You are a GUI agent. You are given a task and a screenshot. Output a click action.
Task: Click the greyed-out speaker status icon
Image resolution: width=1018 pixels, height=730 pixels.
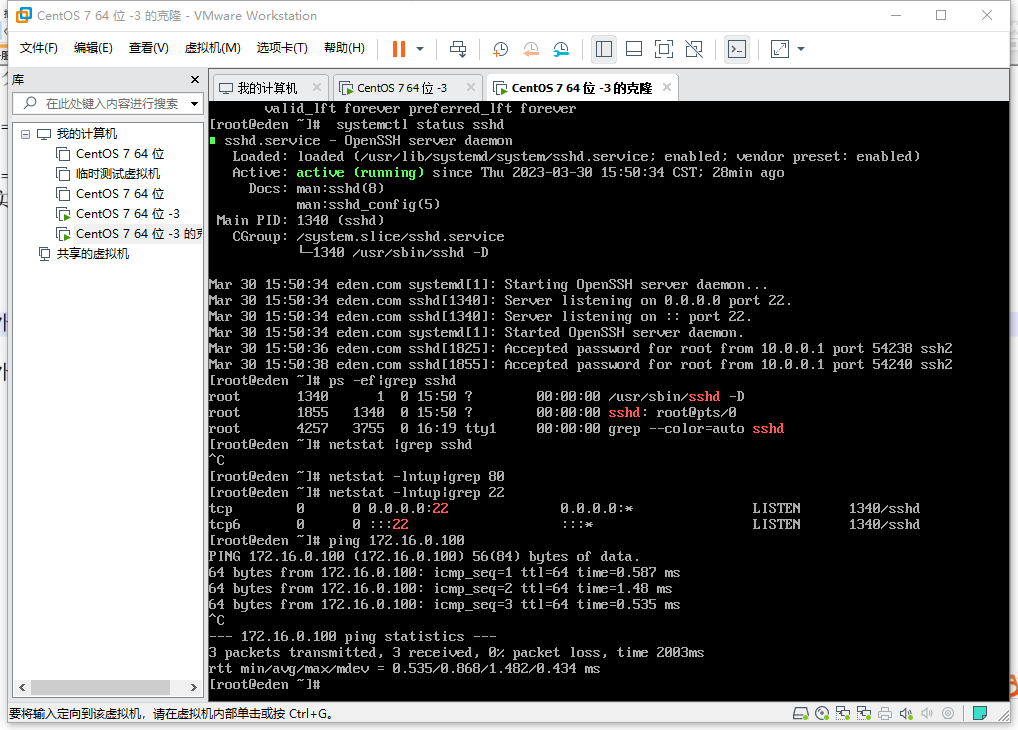927,714
